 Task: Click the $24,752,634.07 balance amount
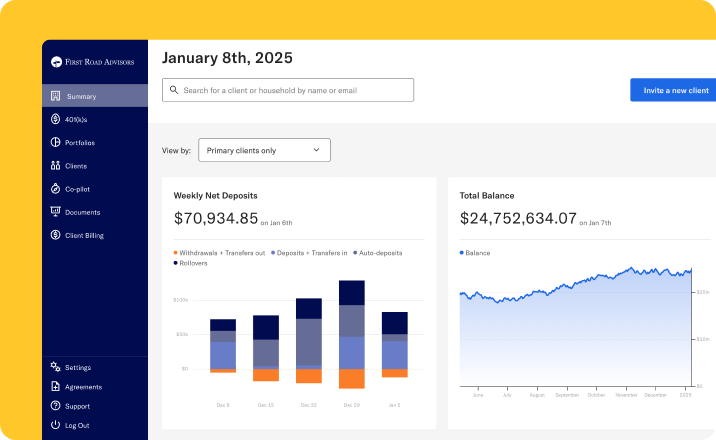(x=518, y=218)
